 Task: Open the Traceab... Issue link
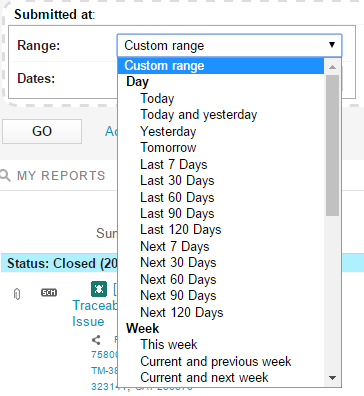pos(95,313)
